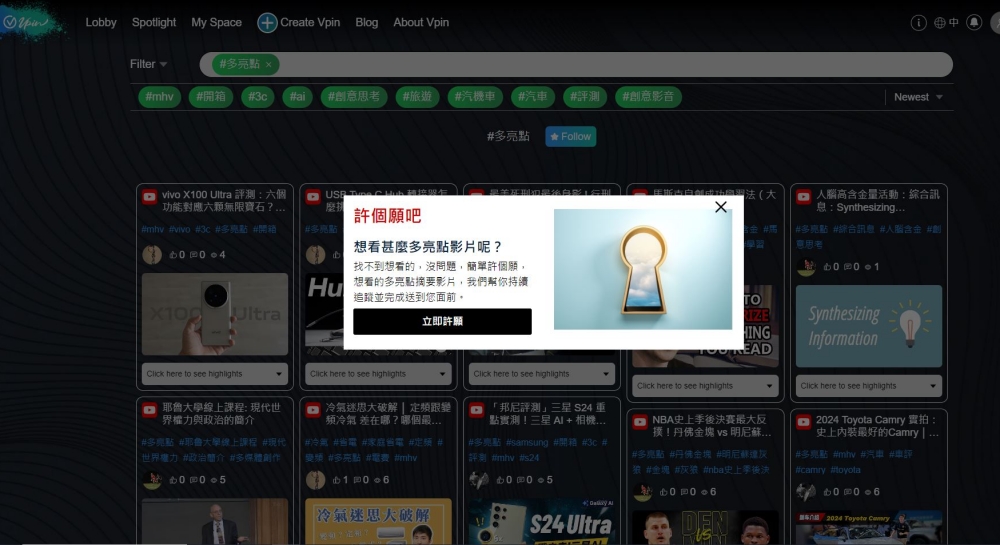This screenshot has height=545, width=1000.
Task: Click #samsung hashtag on 邦尼評測 card
Action: tap(527, 442)
